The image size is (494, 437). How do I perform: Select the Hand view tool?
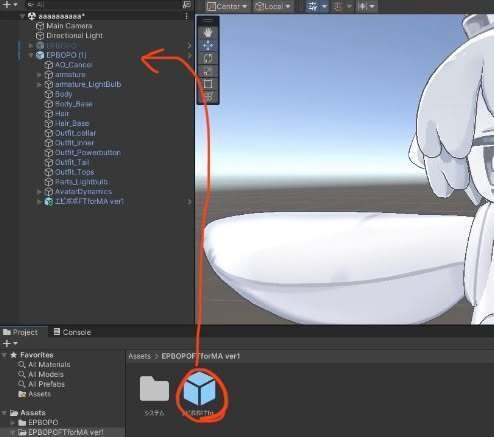coord(208,33)
